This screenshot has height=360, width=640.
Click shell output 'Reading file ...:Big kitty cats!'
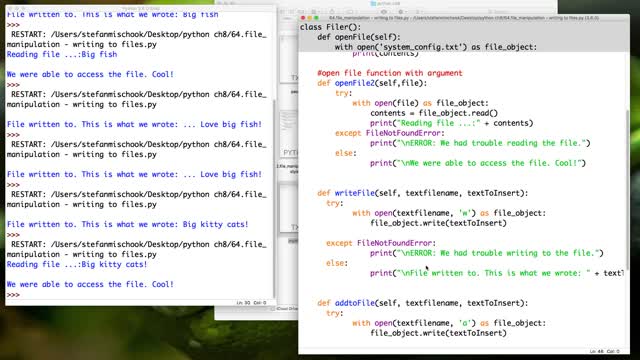coord(77,264)
